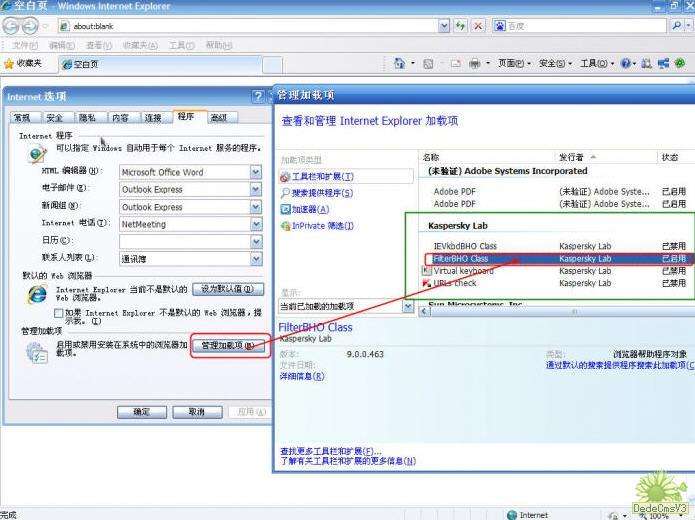Open the 帮助(H) menu
Viewport: 695px width, 520px height.
point(219,45)
